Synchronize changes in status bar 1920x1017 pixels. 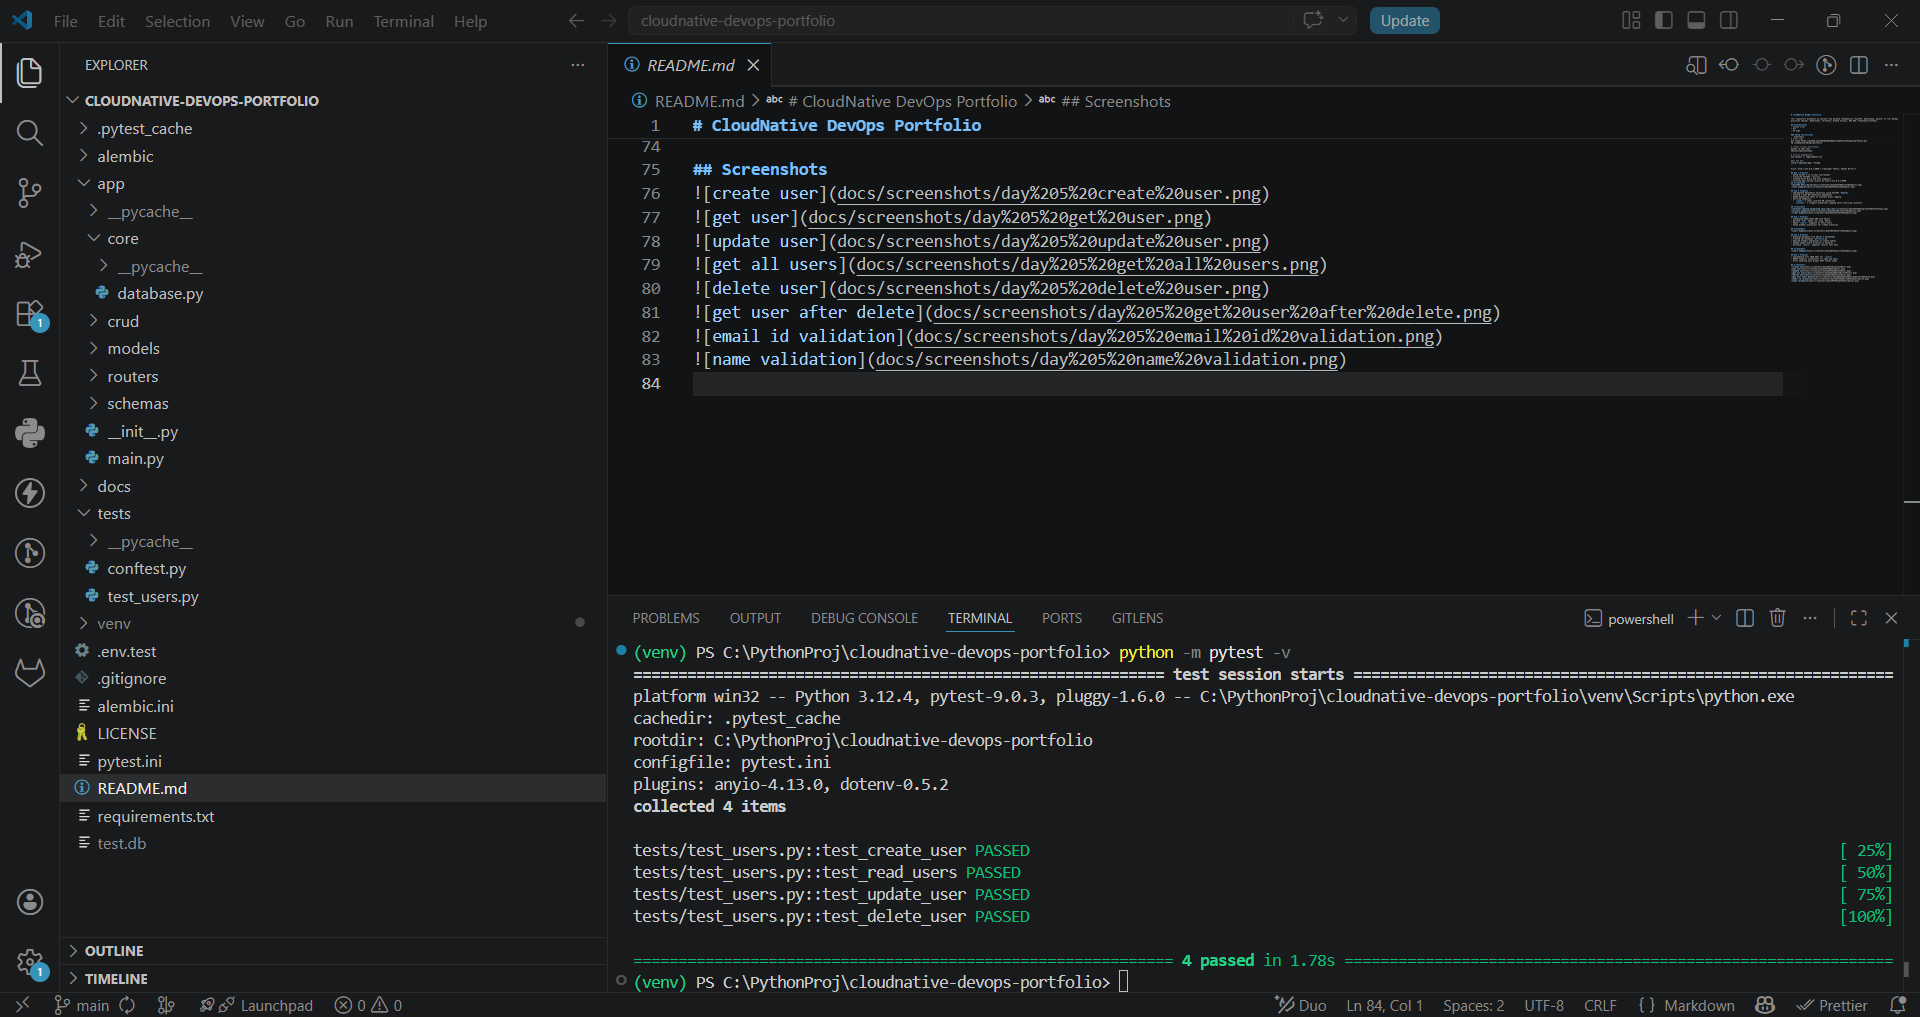[x=127, y=1005]
